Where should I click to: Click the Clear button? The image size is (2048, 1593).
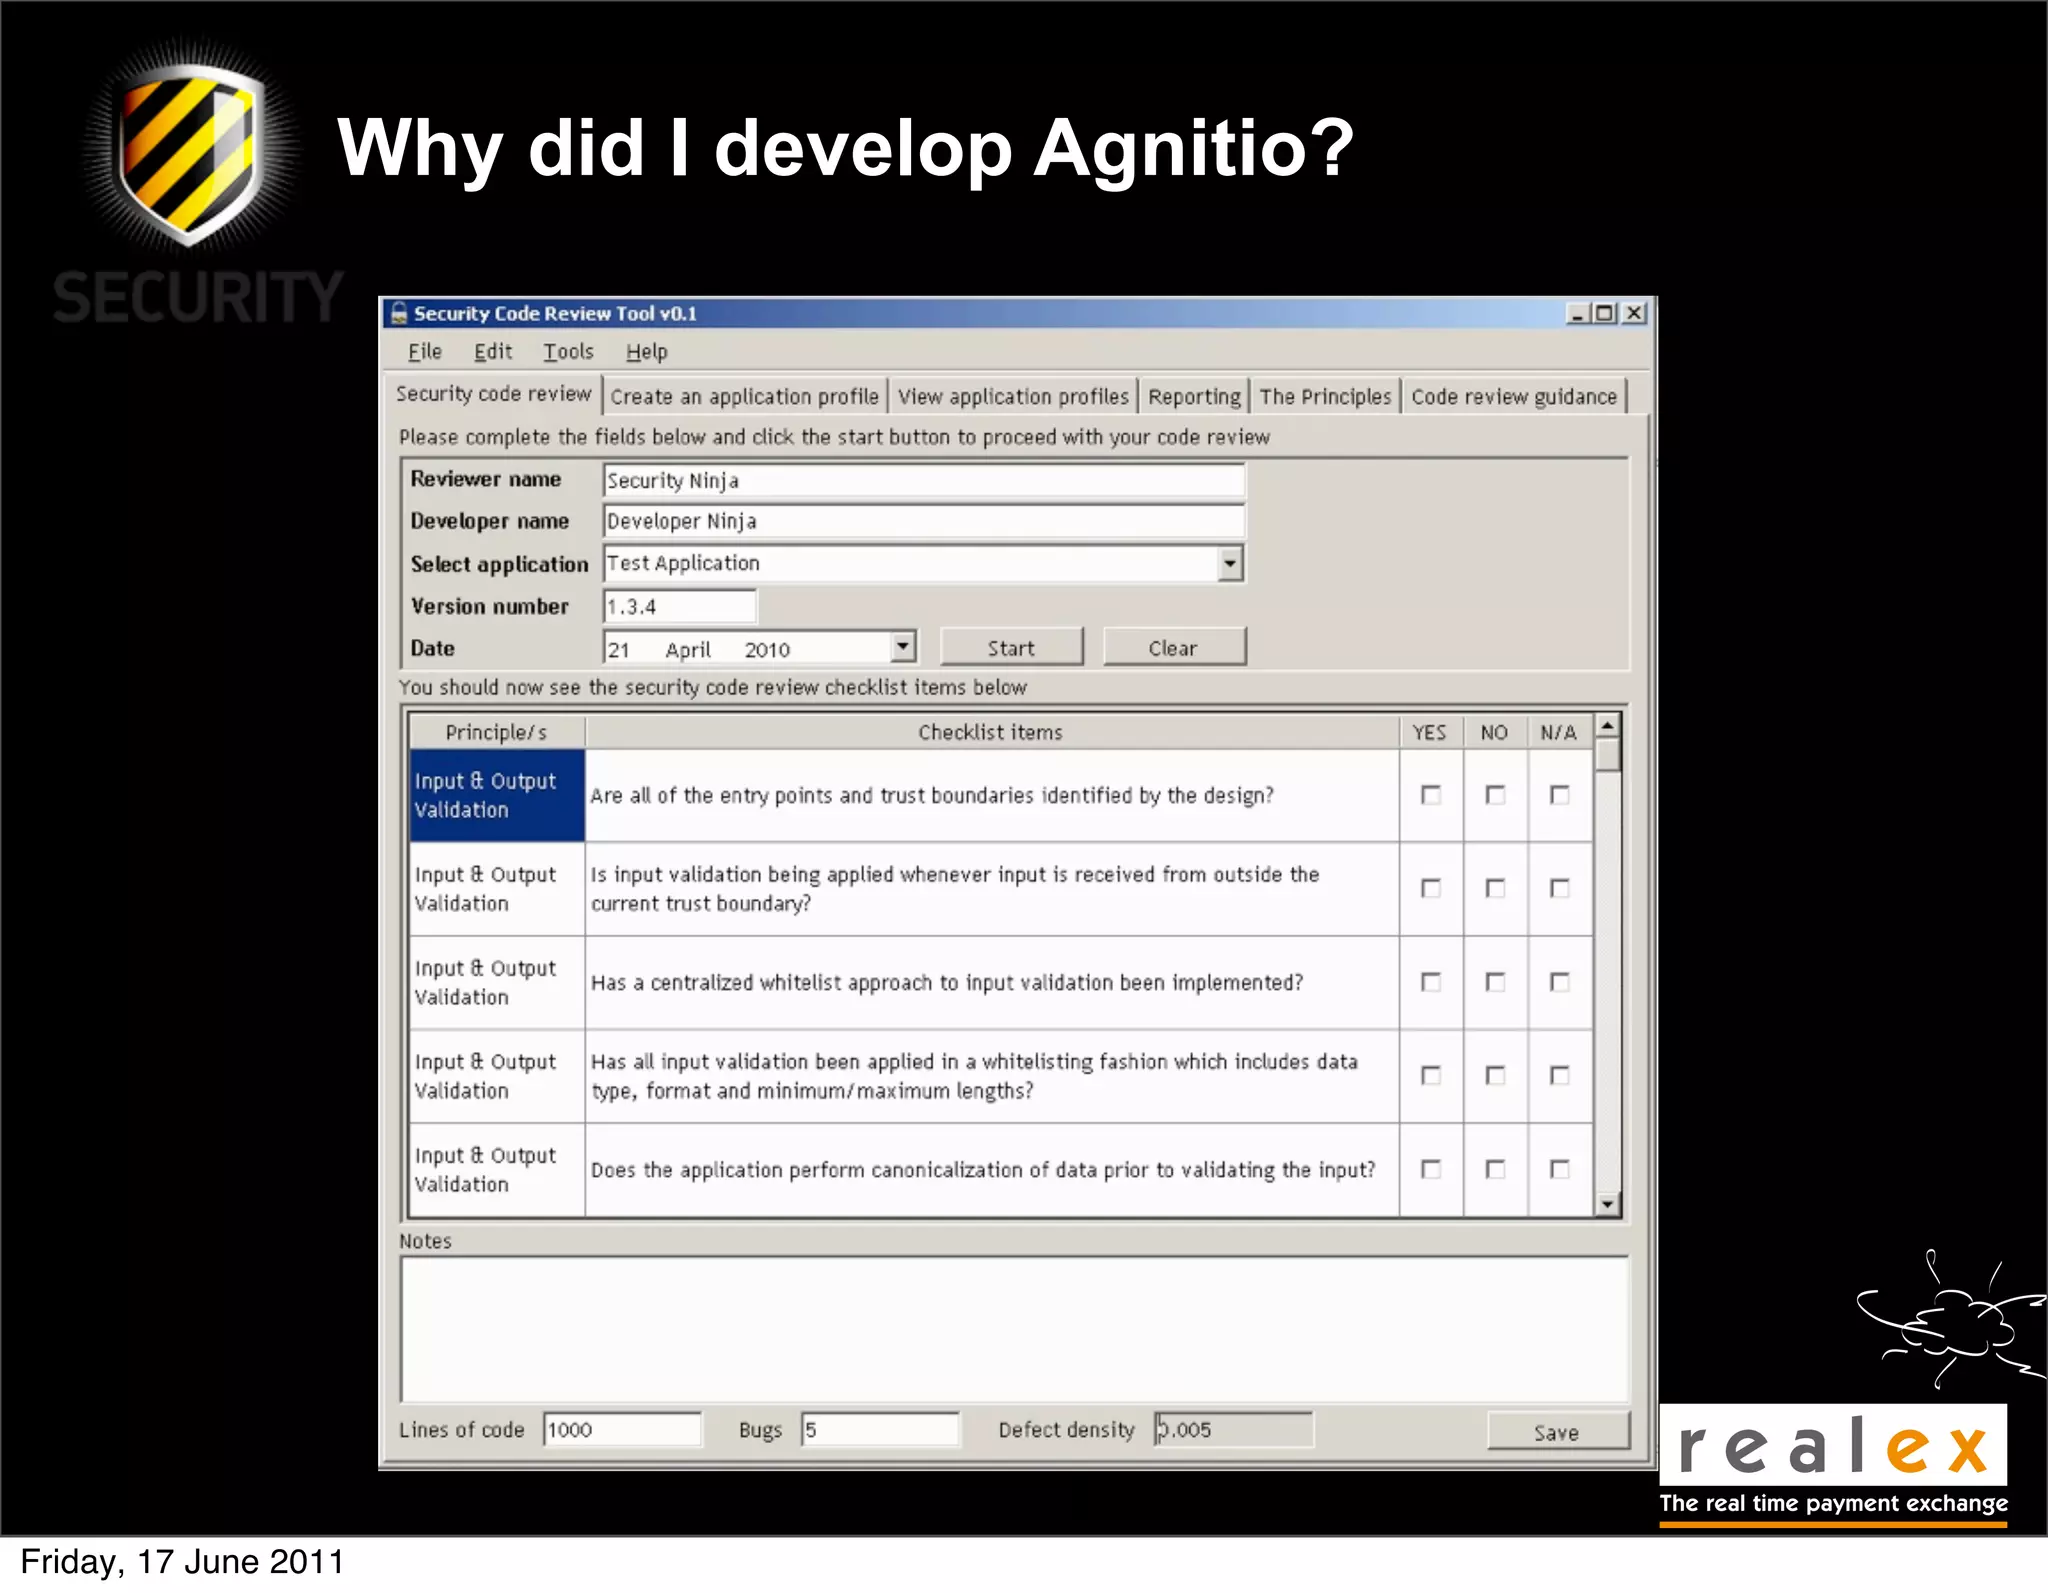point(1174,648)
